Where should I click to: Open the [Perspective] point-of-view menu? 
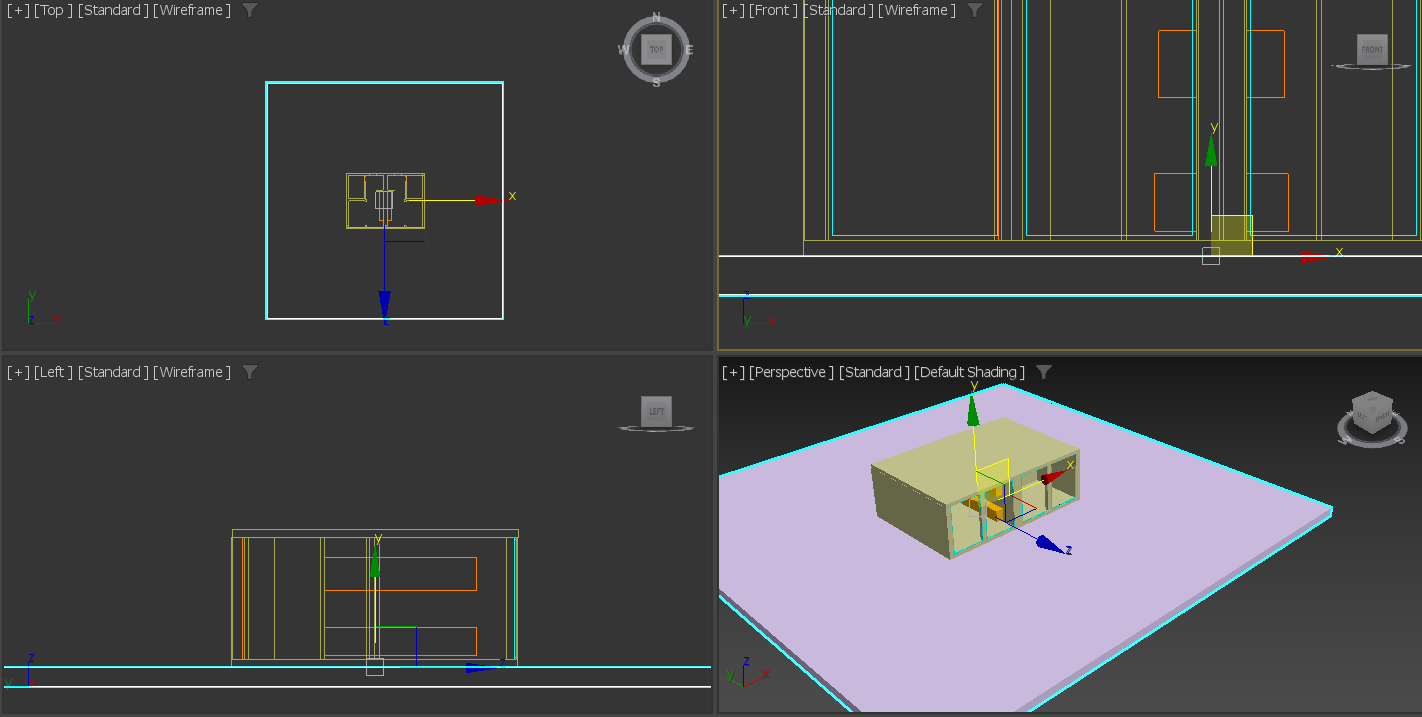click(791, 372)
